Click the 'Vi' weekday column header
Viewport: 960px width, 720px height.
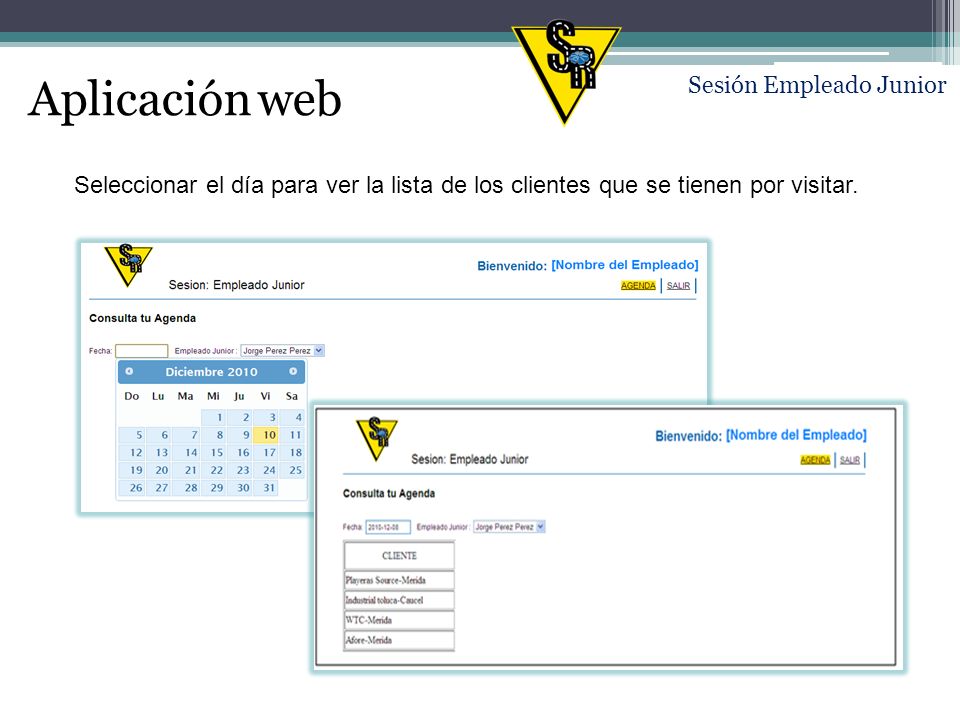coord(265,396)
